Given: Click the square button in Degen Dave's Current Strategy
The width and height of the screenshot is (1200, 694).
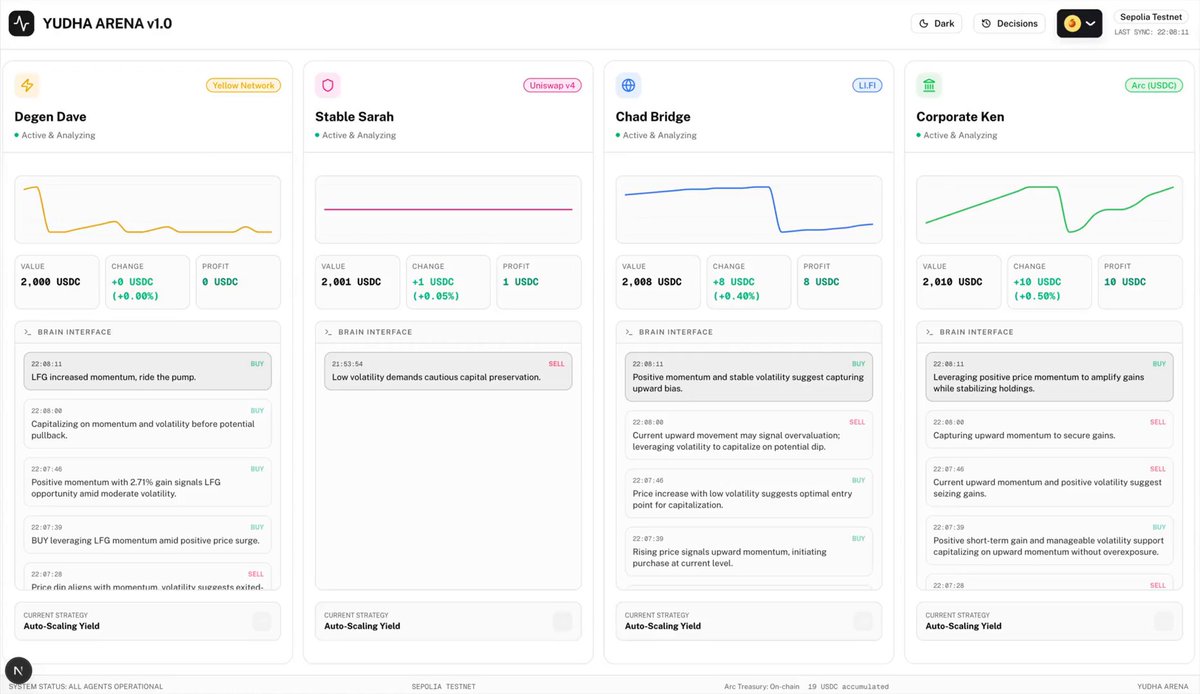Looking at the screenshot, I should 261,621.
